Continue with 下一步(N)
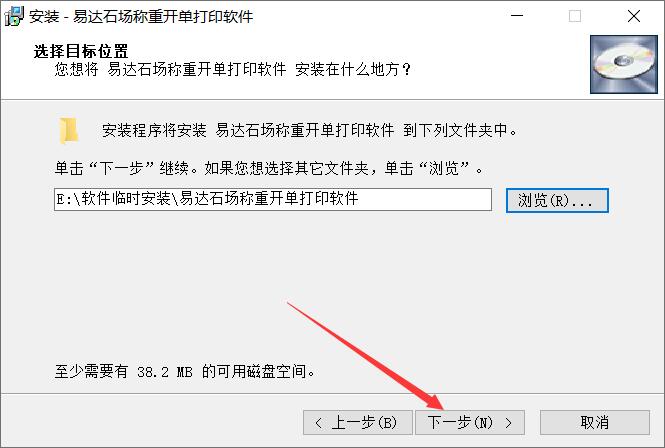 pyautogui.click(x=470, y=423)
